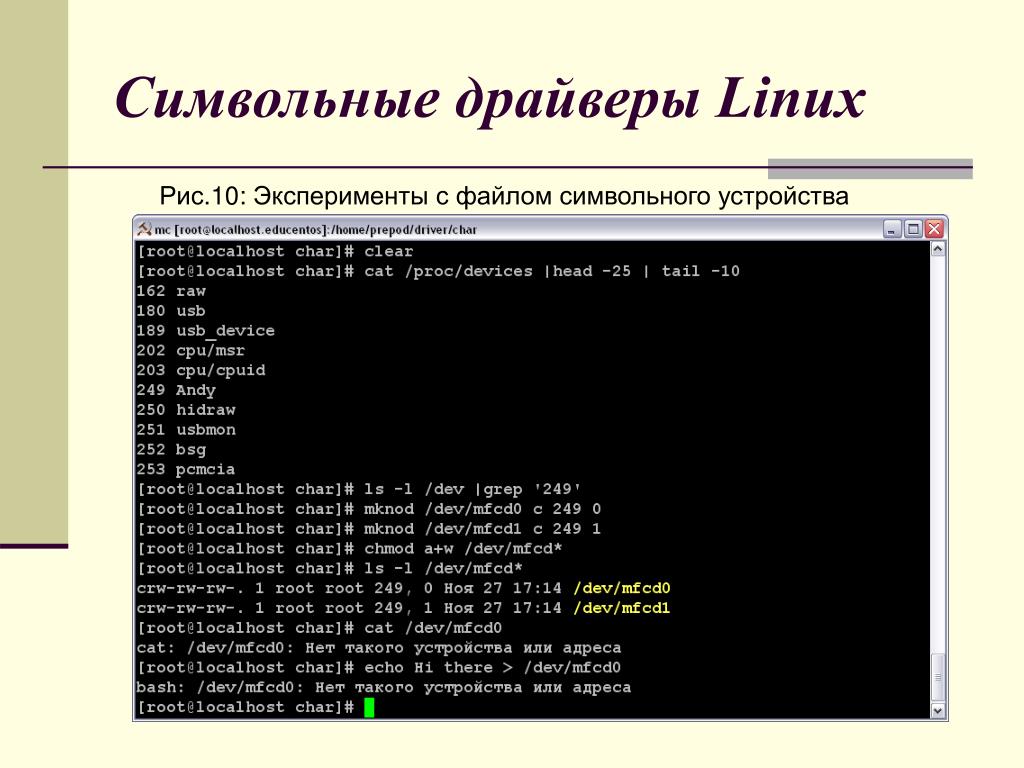The height and width of the screenshot is (768, 1024).
Task: Click the line '202 cpu/msr'
Action: pyautogui.click(x=191, y=351)
